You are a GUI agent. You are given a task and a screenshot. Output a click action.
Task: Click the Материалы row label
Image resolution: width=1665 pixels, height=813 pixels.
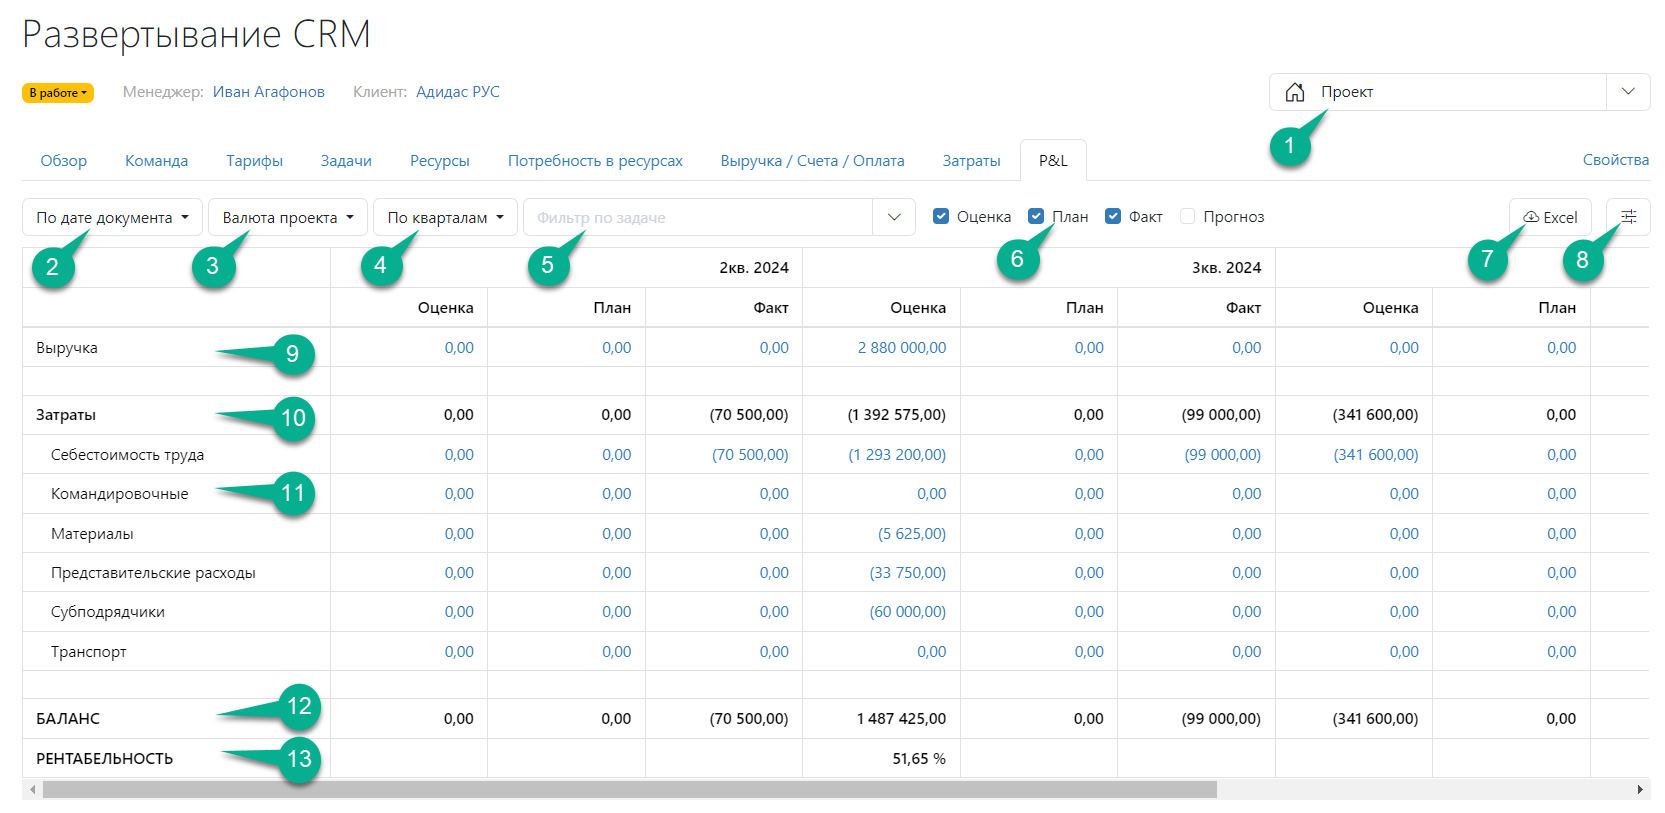[92, 534]
